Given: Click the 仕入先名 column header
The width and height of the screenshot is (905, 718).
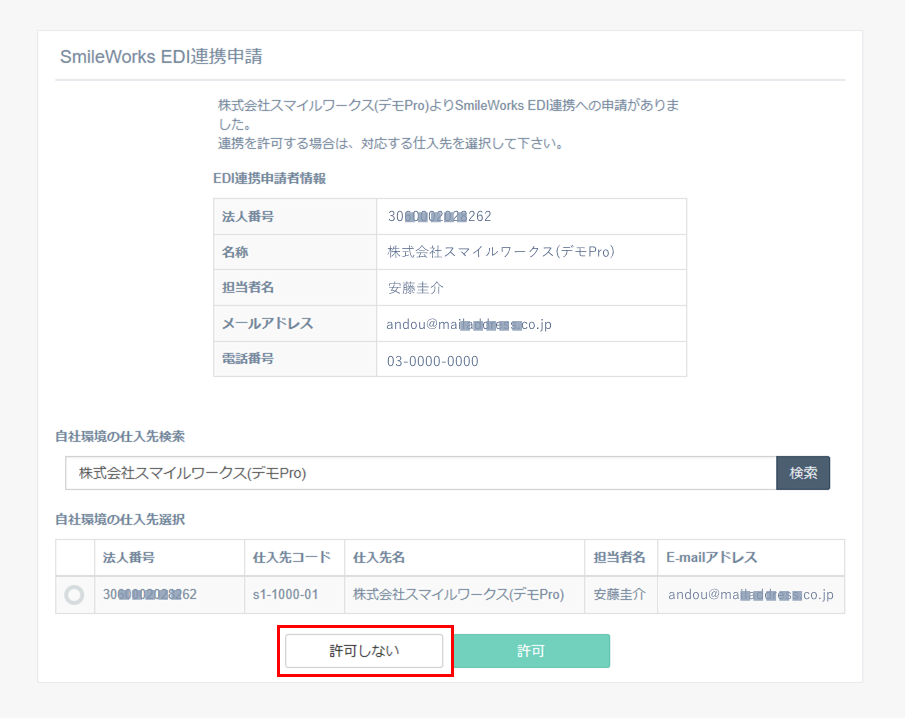Looking at the screenshot, I should click(x=379, y=557).
